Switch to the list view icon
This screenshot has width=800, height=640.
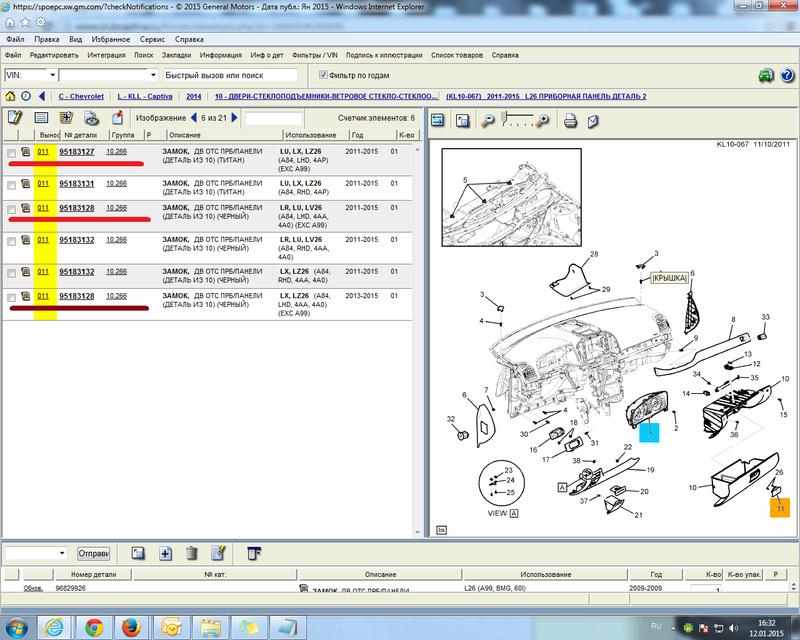[41, 118]
